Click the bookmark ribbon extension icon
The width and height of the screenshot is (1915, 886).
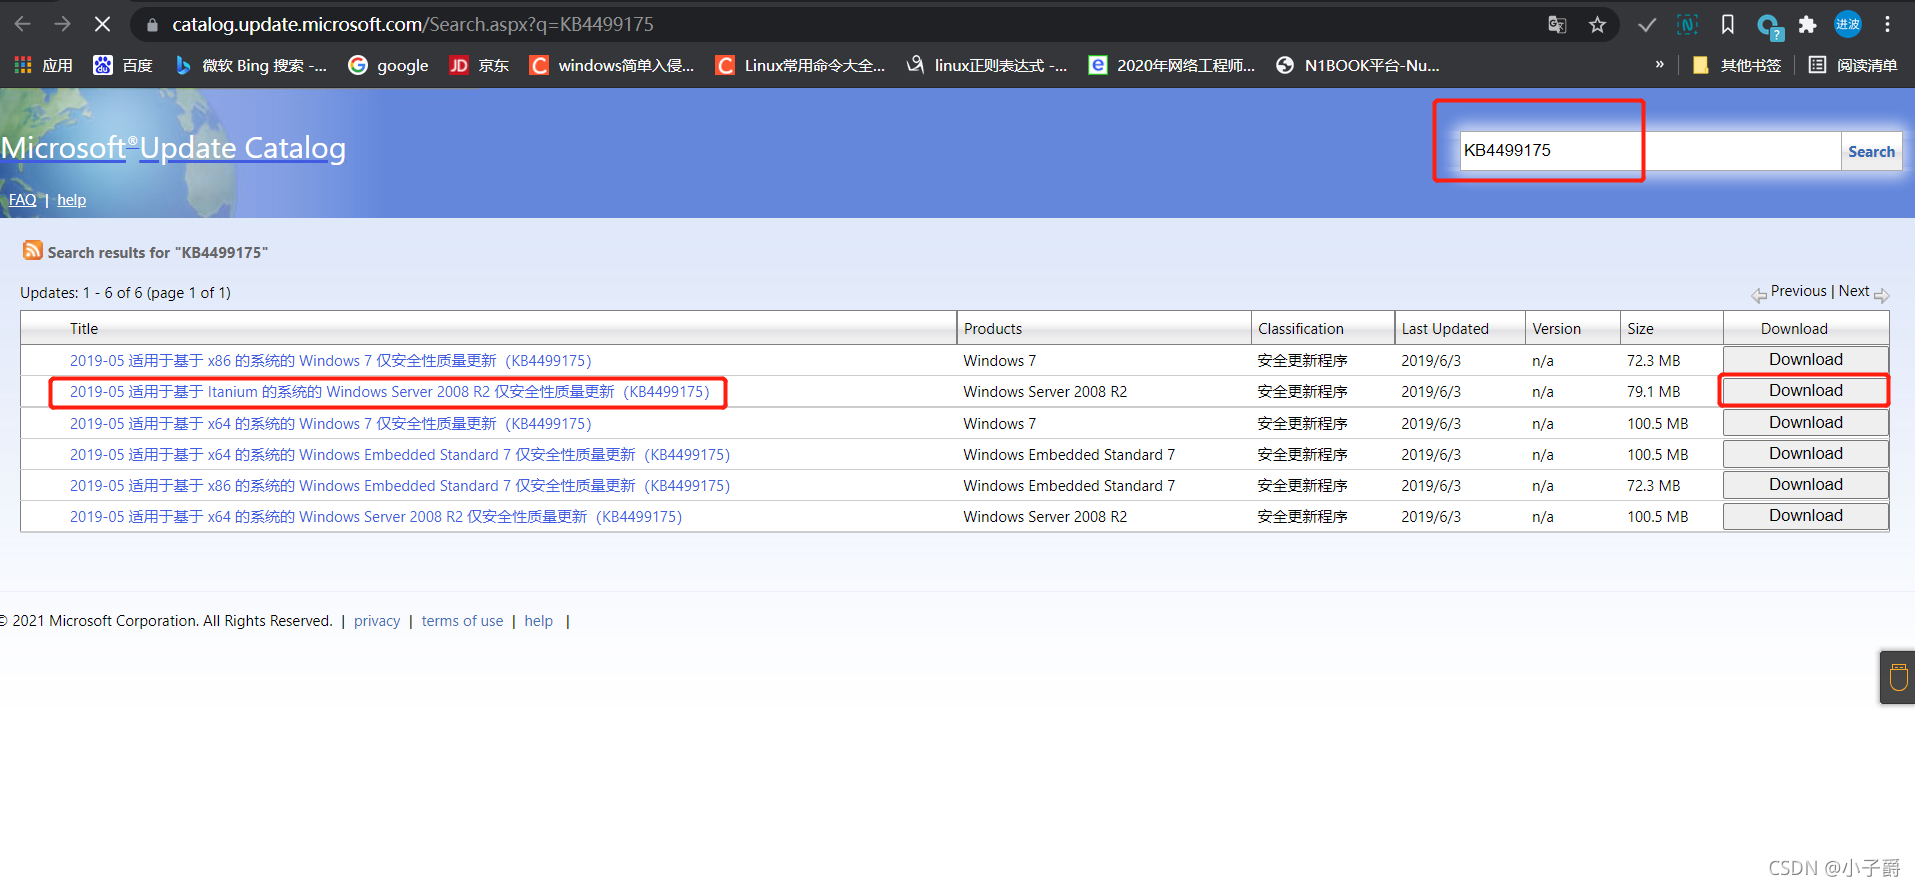[1727, 25]
